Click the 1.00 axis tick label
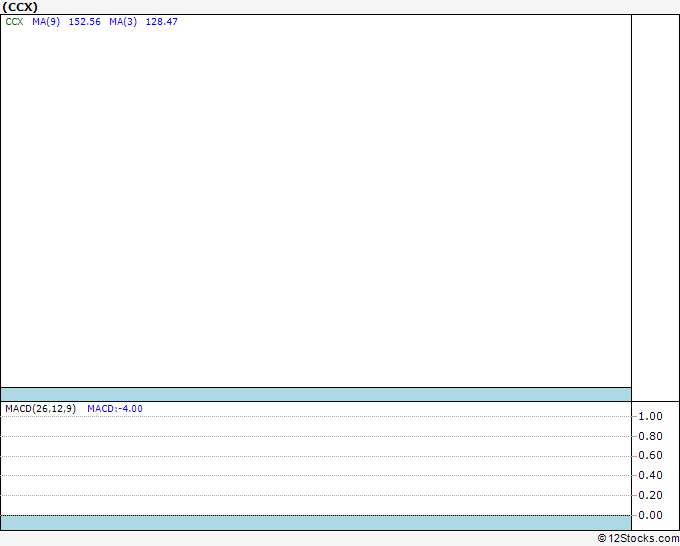This screenshot has width=680, height=546. point(650,416)
